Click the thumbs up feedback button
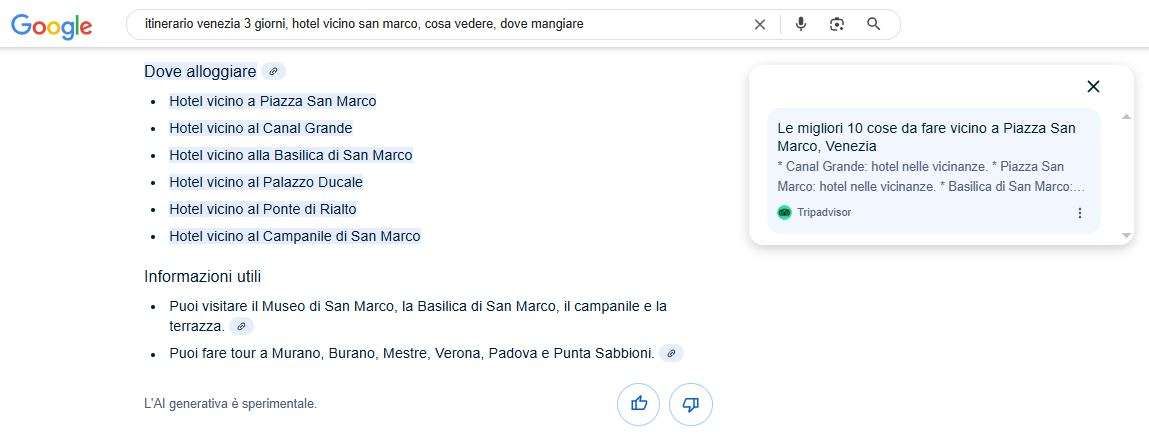The image size is (1149, 440). [638, 404]
